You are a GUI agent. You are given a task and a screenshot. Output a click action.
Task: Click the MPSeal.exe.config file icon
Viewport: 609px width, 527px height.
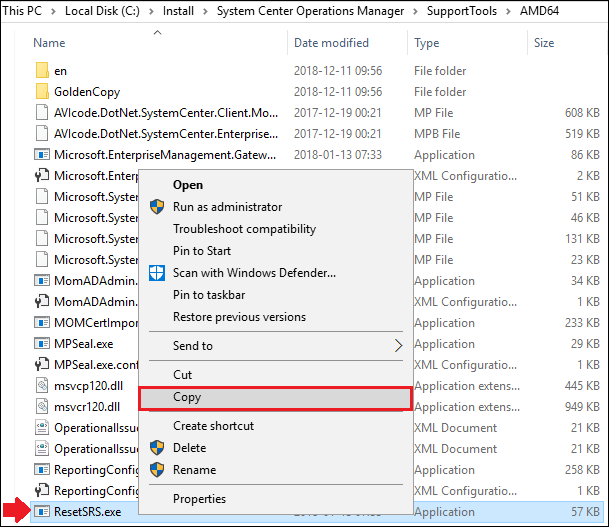pos(42,365)
